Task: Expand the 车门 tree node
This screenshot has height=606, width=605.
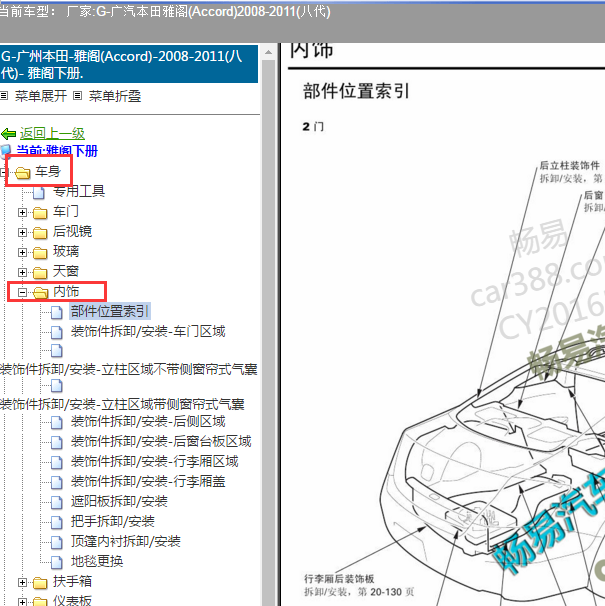Action: pos(22,212)
